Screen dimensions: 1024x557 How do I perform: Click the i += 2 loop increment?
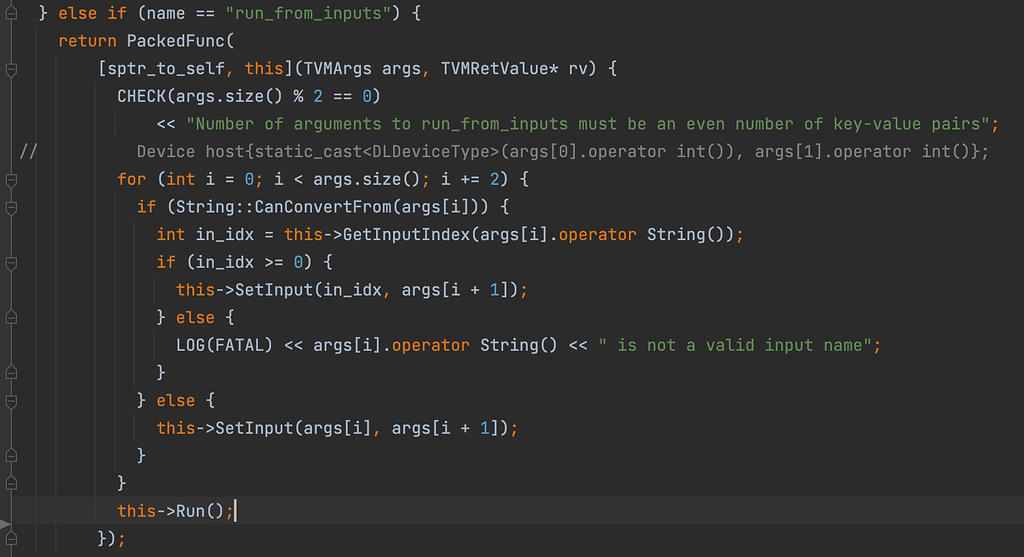click(469, 180)
